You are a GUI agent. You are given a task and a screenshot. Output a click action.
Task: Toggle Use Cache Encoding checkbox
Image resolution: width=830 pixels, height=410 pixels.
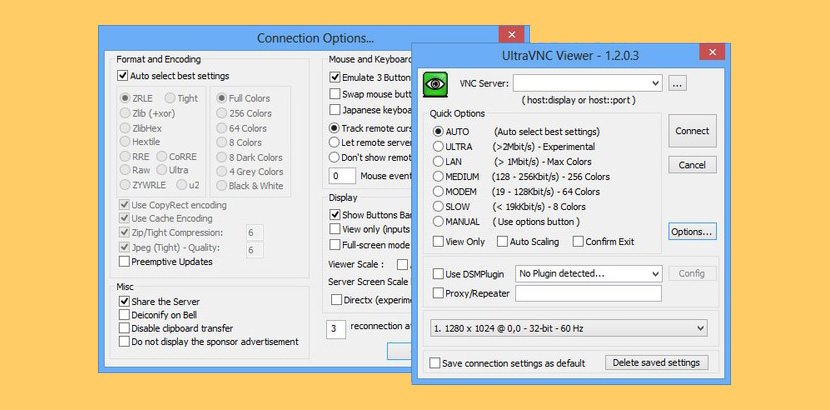[124, 218]
